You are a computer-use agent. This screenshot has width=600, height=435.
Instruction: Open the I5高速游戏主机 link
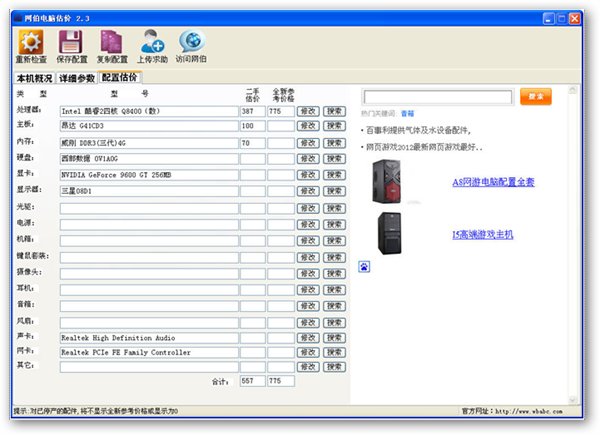[483, 234]
